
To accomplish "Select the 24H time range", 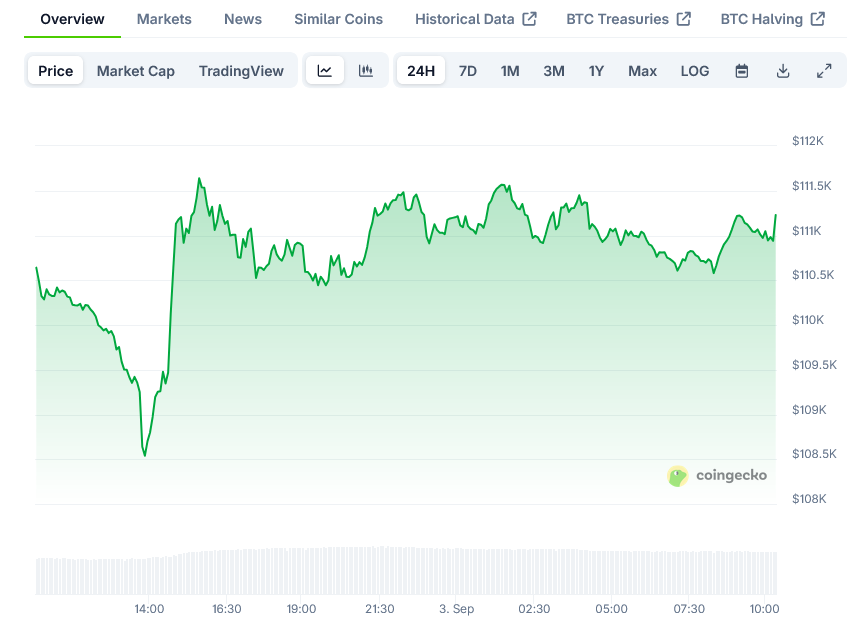I will (x=421, y=71).
